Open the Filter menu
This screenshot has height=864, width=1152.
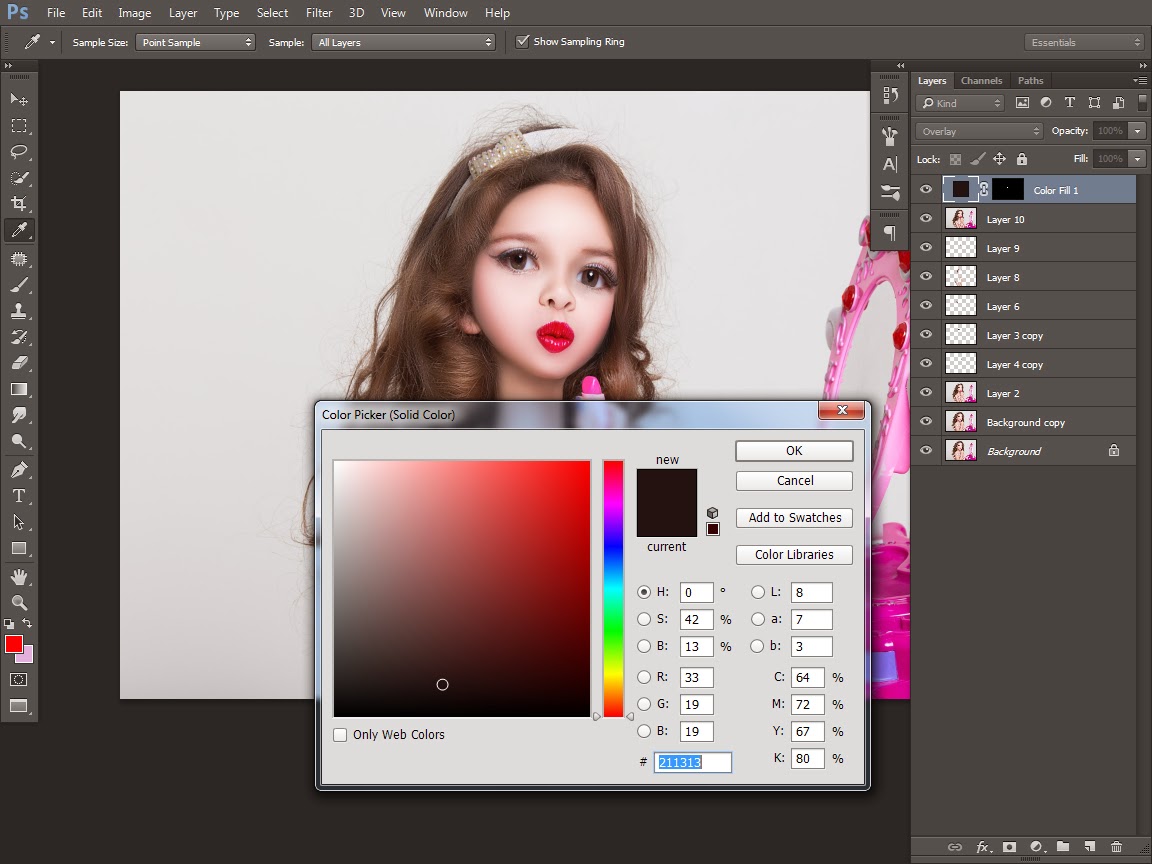tap(319, 13)
